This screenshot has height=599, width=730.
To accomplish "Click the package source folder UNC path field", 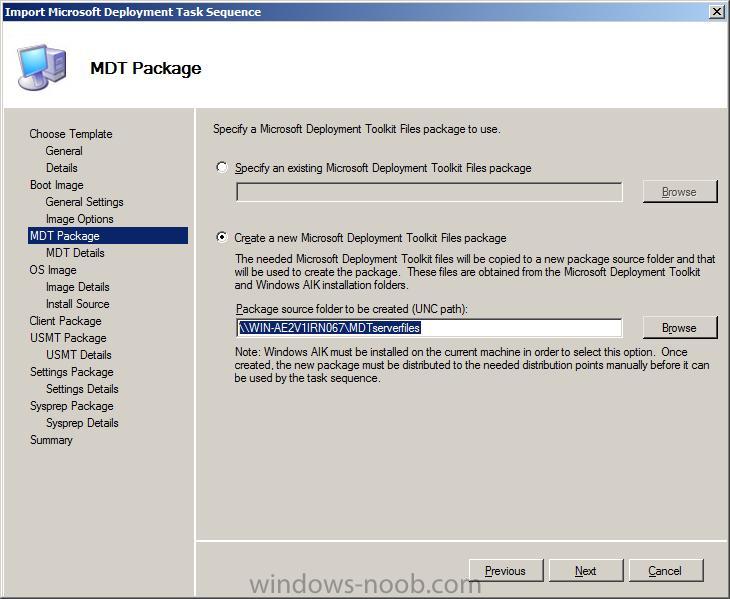I will click(429, 328).
